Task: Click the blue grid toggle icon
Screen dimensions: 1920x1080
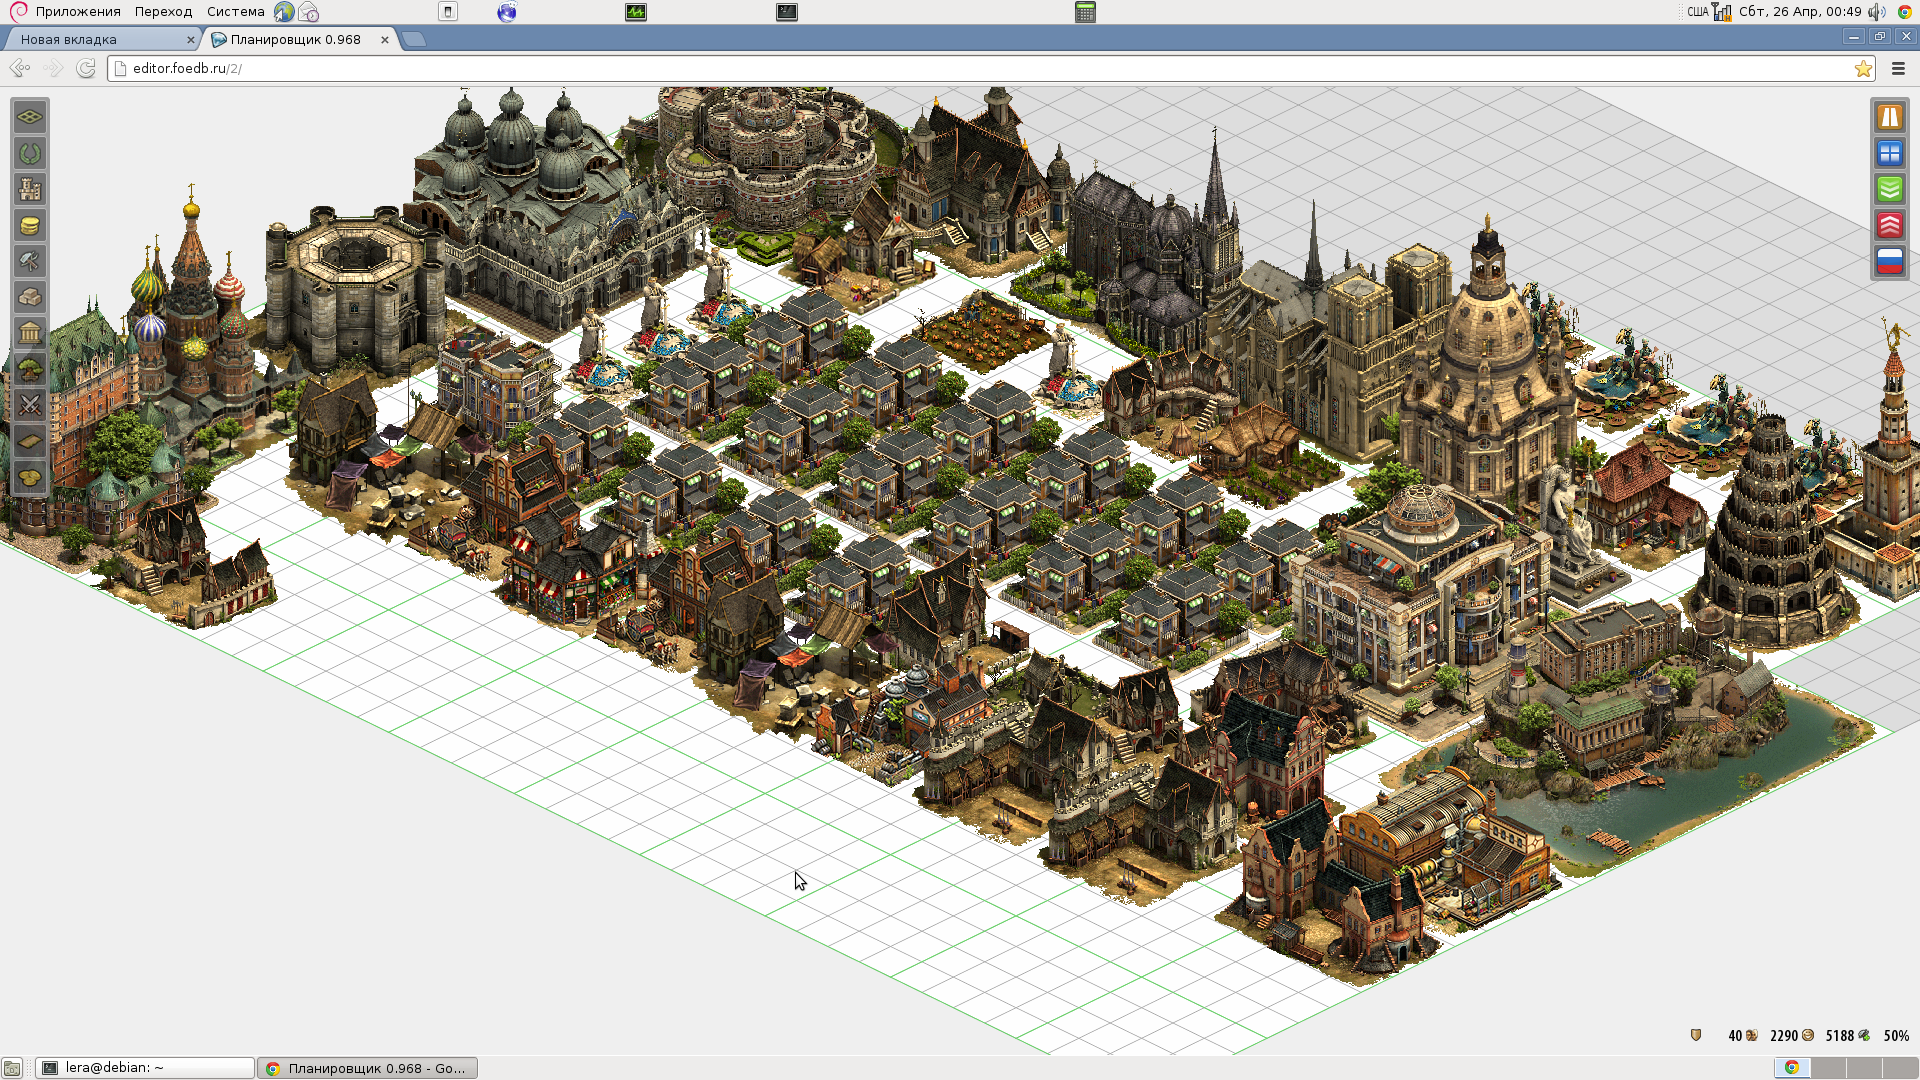Action: [1889, 153]
